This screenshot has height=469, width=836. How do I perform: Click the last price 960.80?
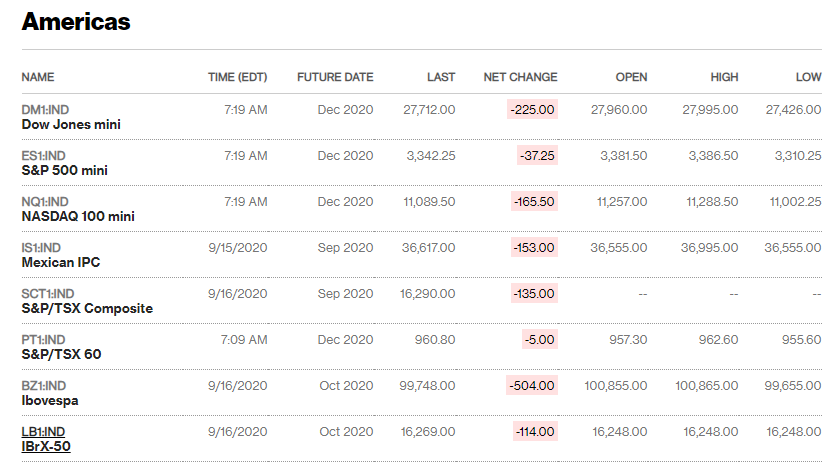pyautogui.click(x=435, y=340)
